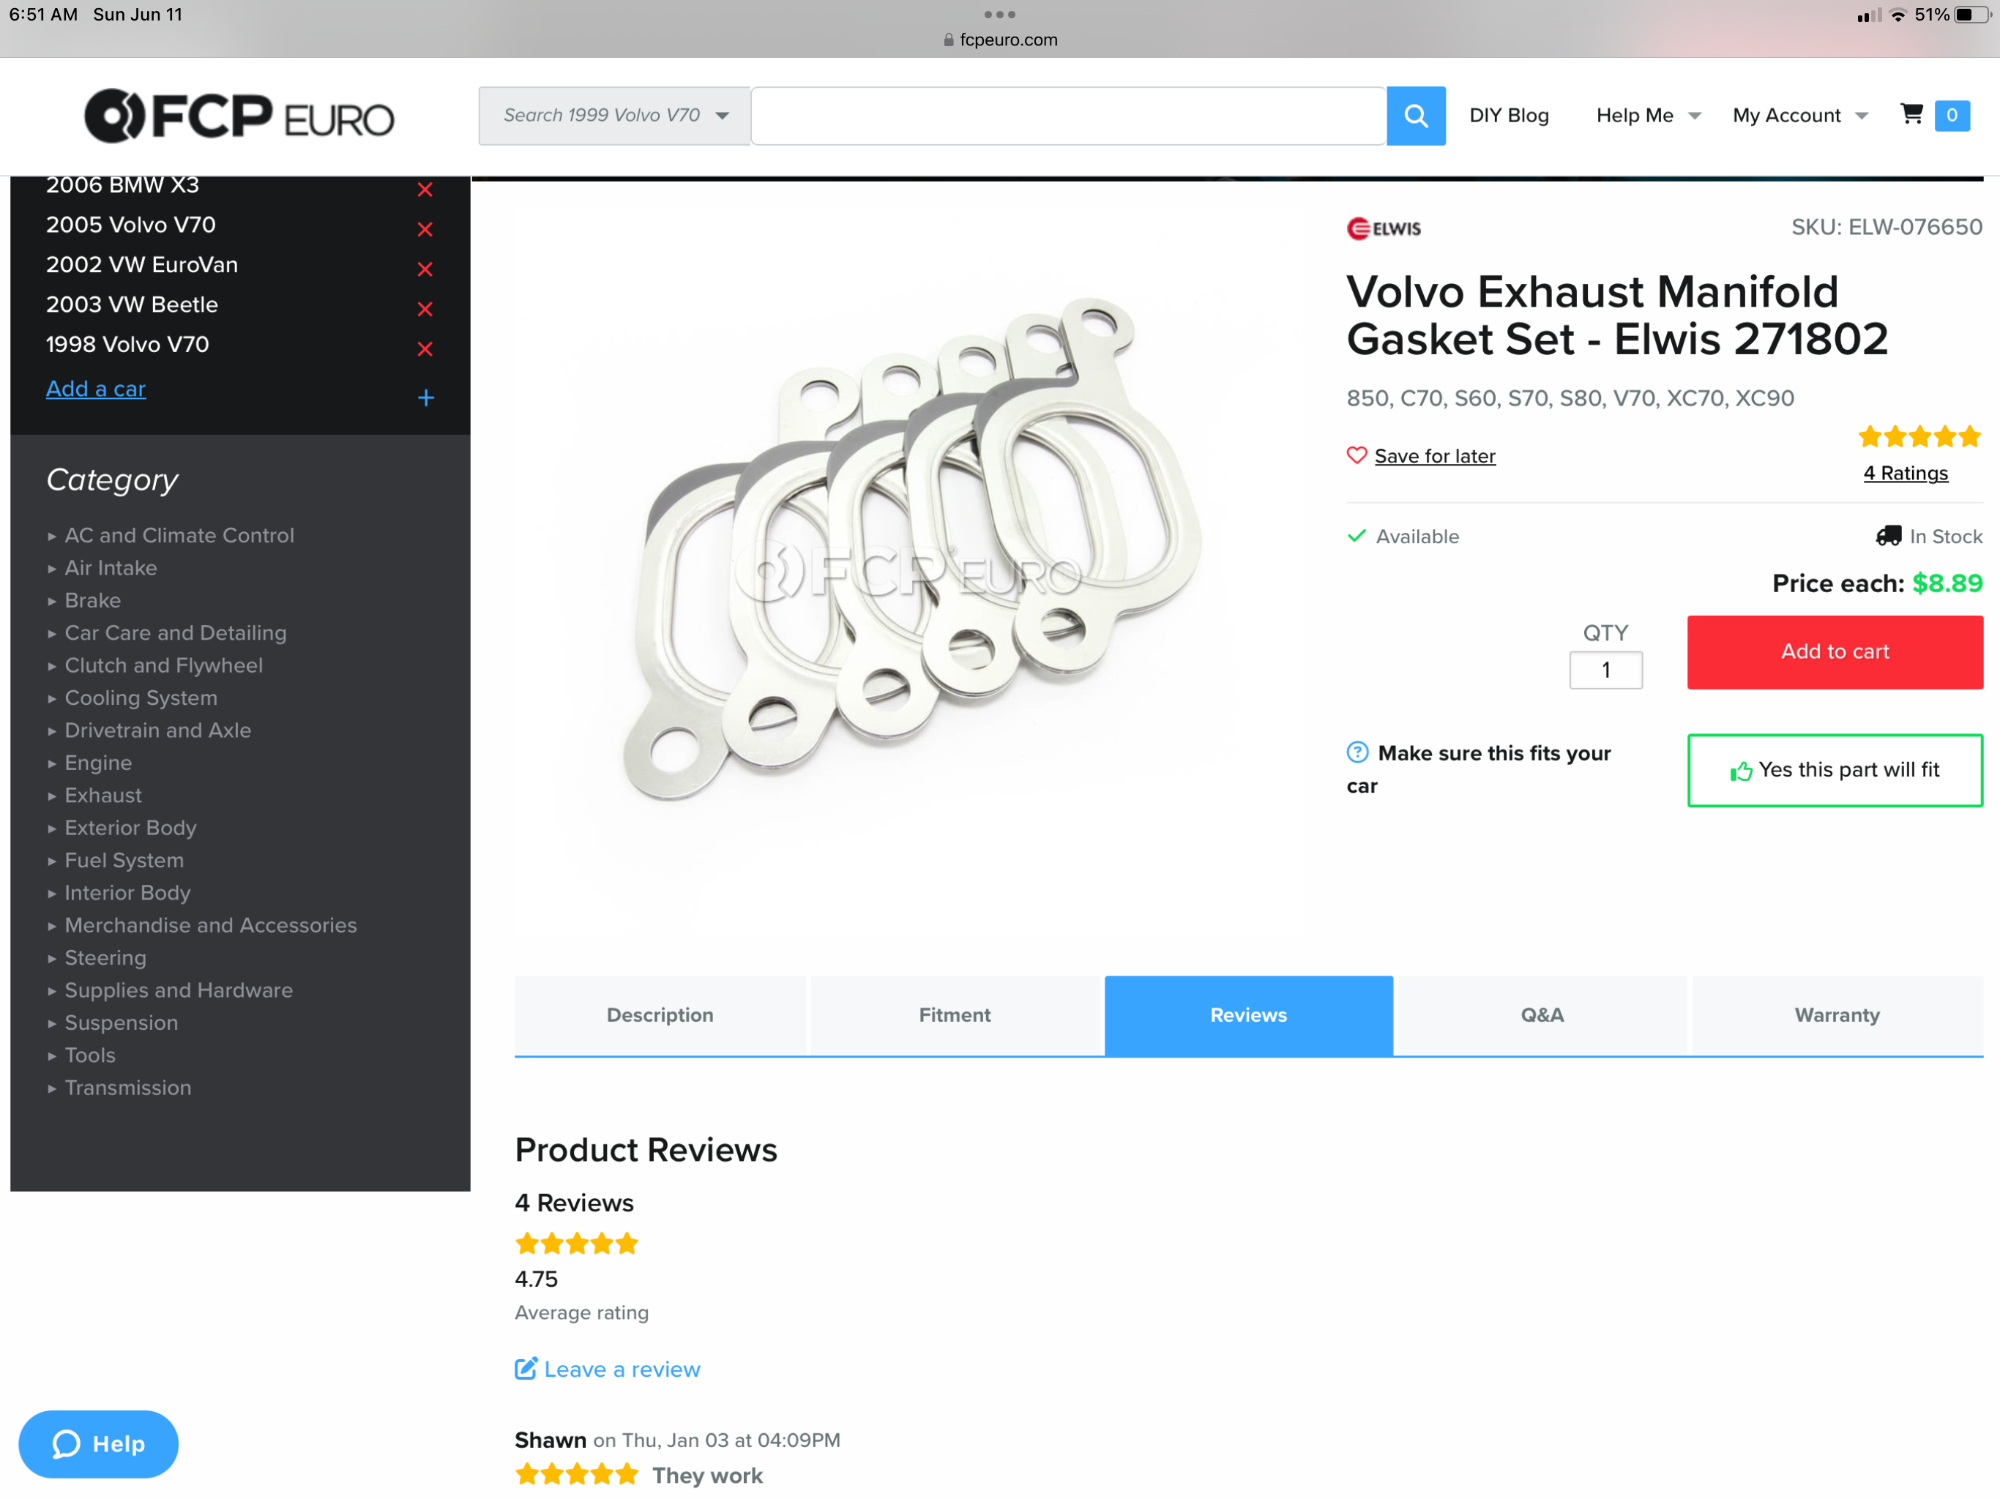This screenshot has height=1499, width=2000.
Task: Remove 2003 VW Beetle from garage
Action: pyautogui.click(x=425, y=309)
